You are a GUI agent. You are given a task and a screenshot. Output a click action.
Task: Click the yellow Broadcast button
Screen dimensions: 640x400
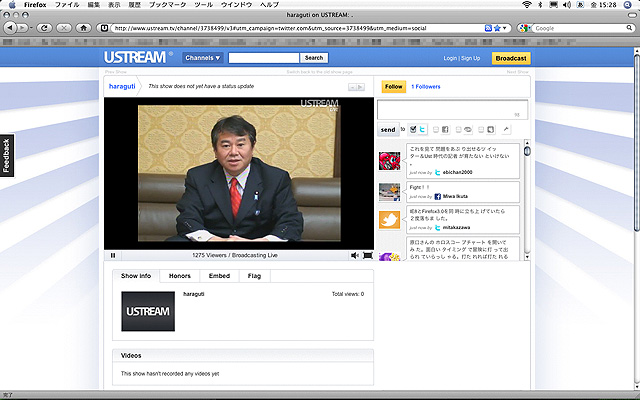coord(511,58)
